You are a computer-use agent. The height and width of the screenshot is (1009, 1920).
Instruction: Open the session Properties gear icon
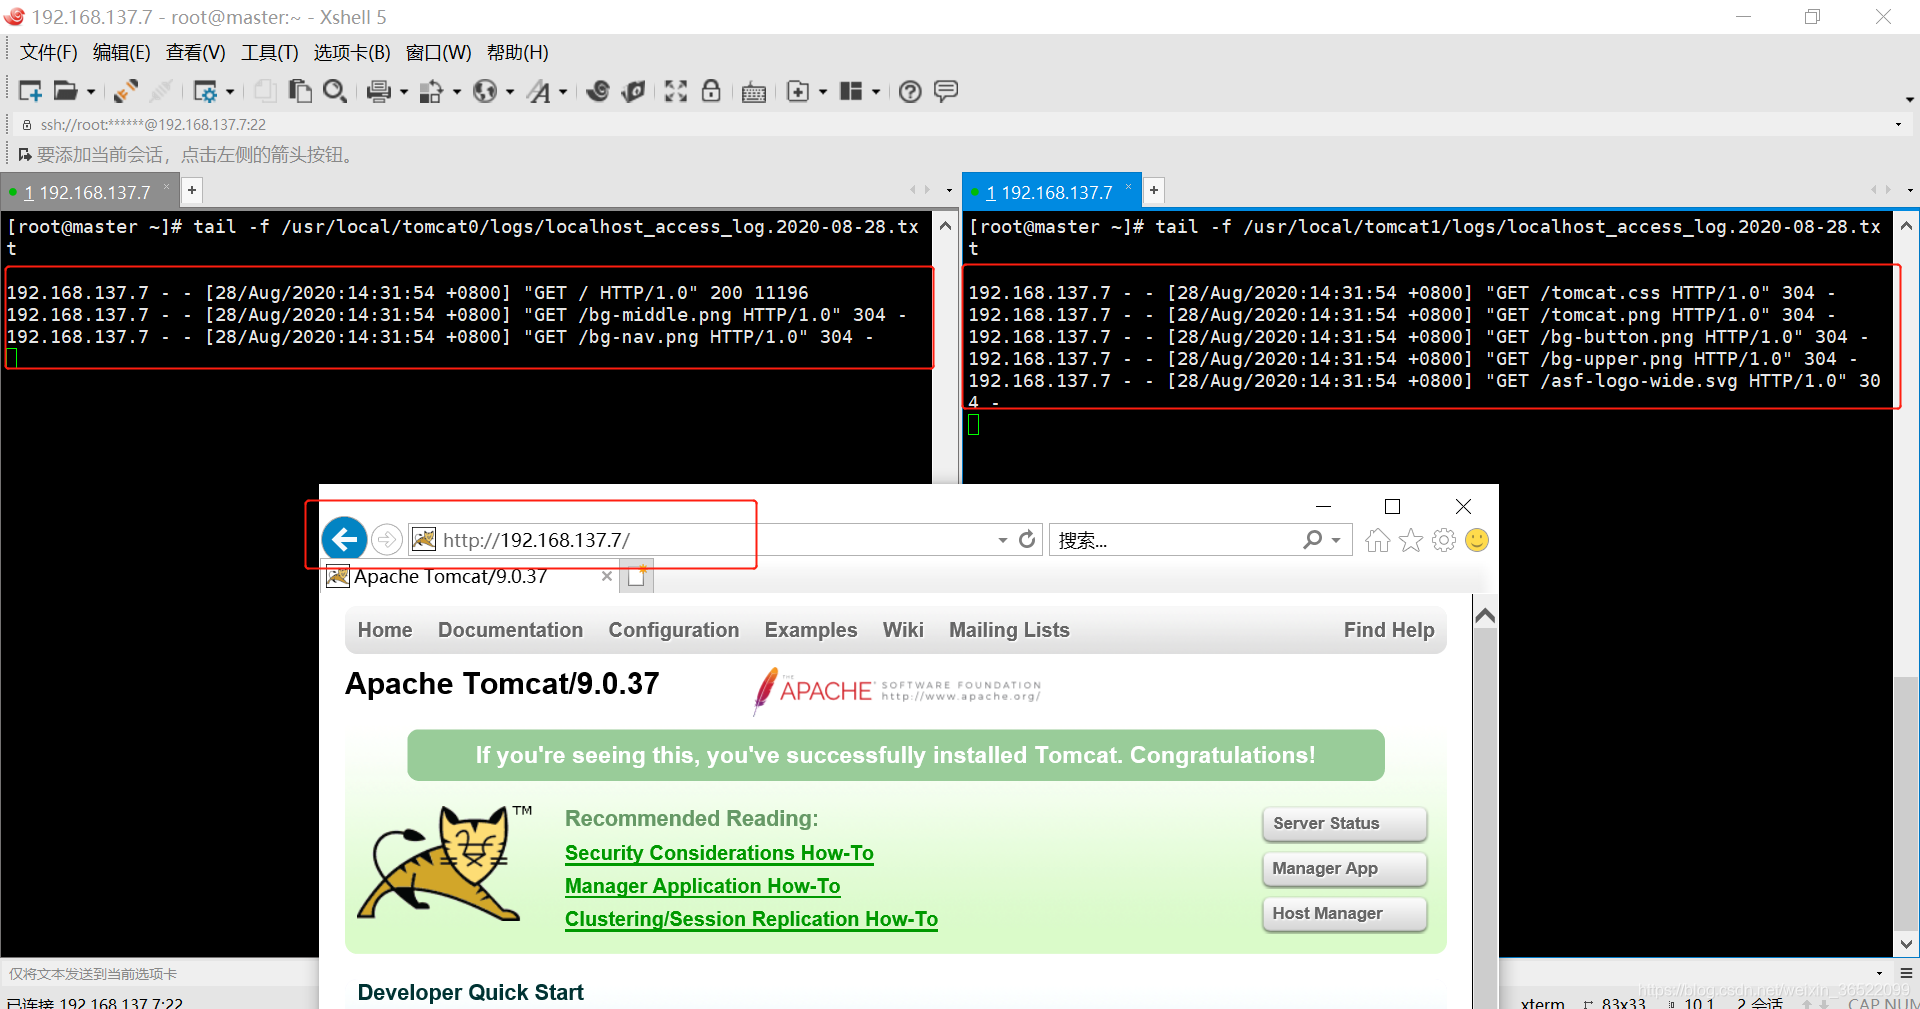click(x=205, y=91)
